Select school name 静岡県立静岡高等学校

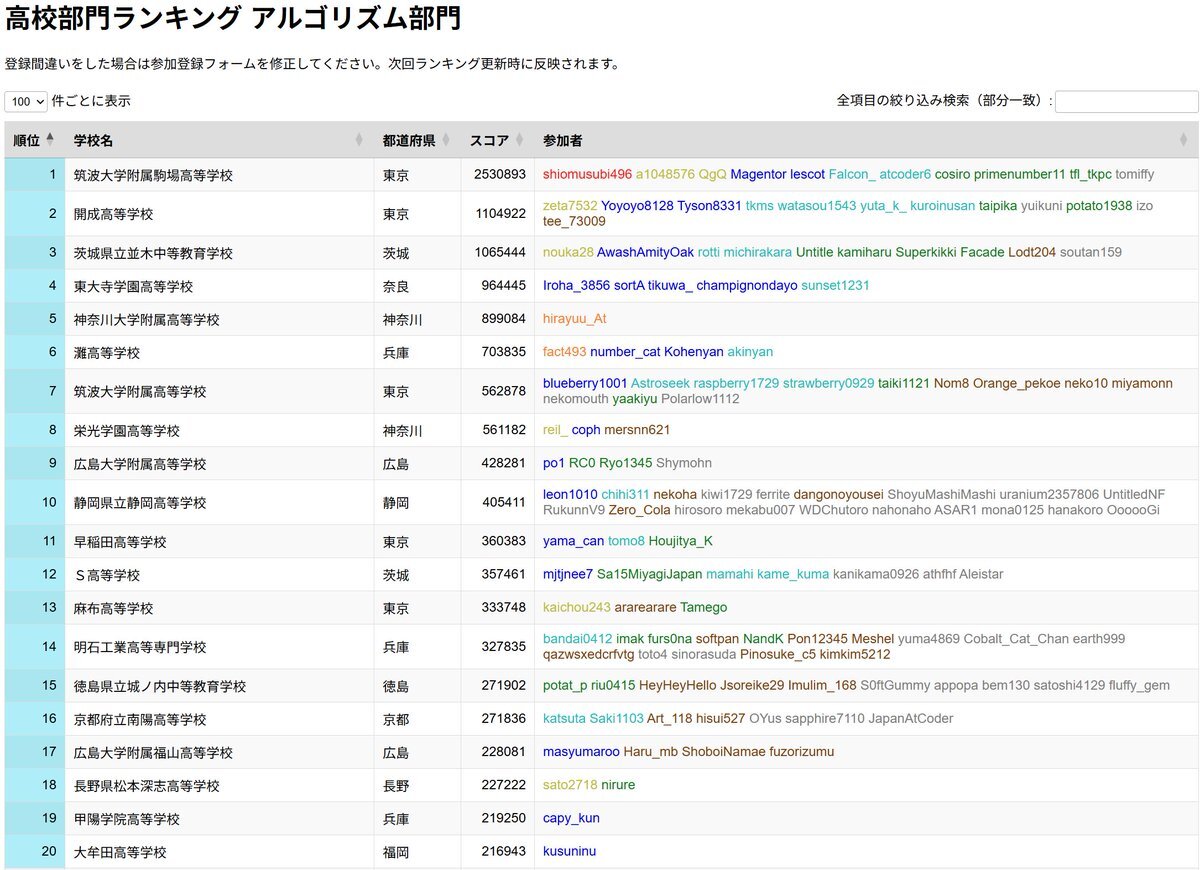click(x=140, y=502)
